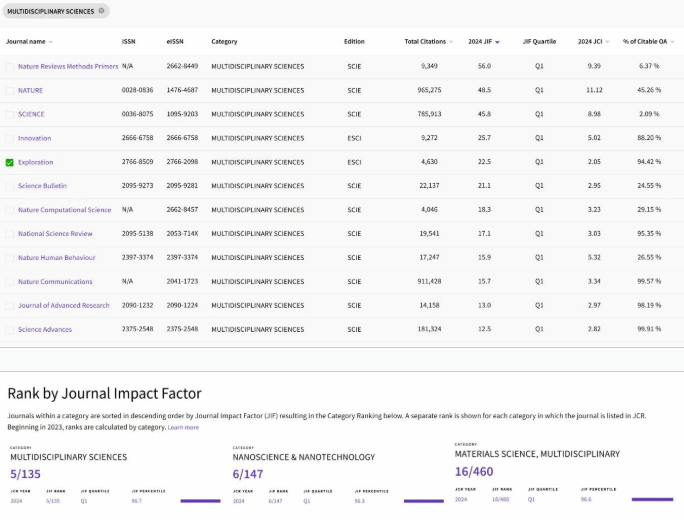Select NANOSCIENCE & NANOTECHNOLOGY category title
Image resolution: width=684 pixels, height=520 pixels.
[304, 457]
